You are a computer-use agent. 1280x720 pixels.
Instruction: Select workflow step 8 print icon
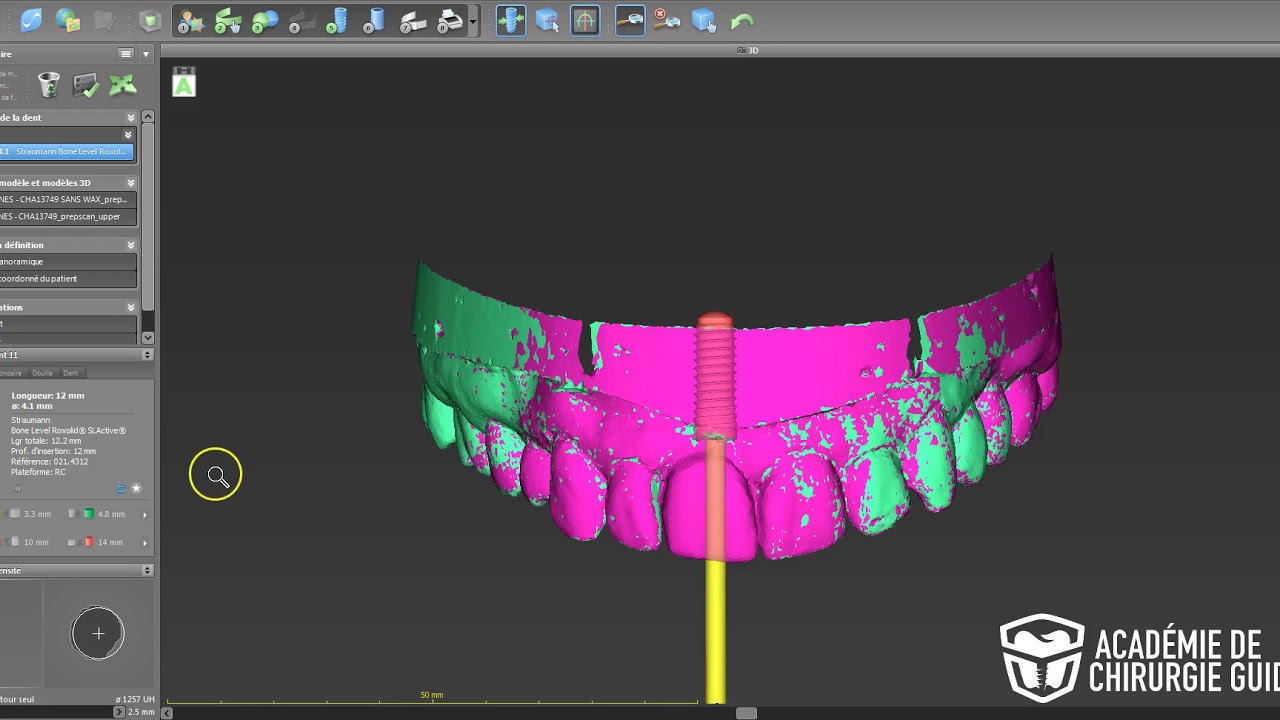tap(451, 21)
